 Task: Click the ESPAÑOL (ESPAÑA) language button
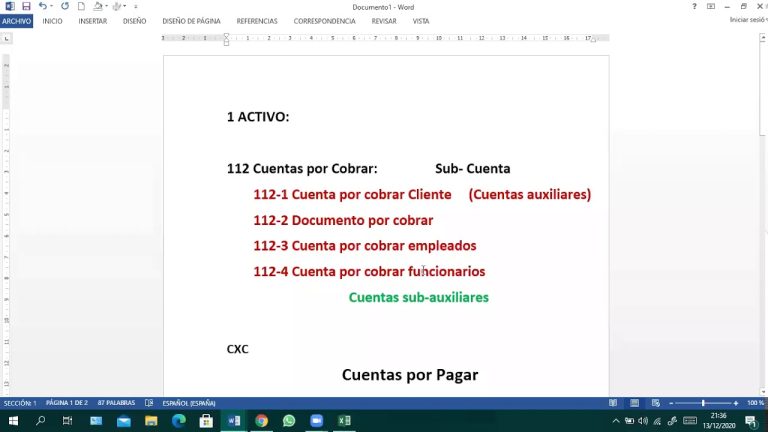click(187, 403)
